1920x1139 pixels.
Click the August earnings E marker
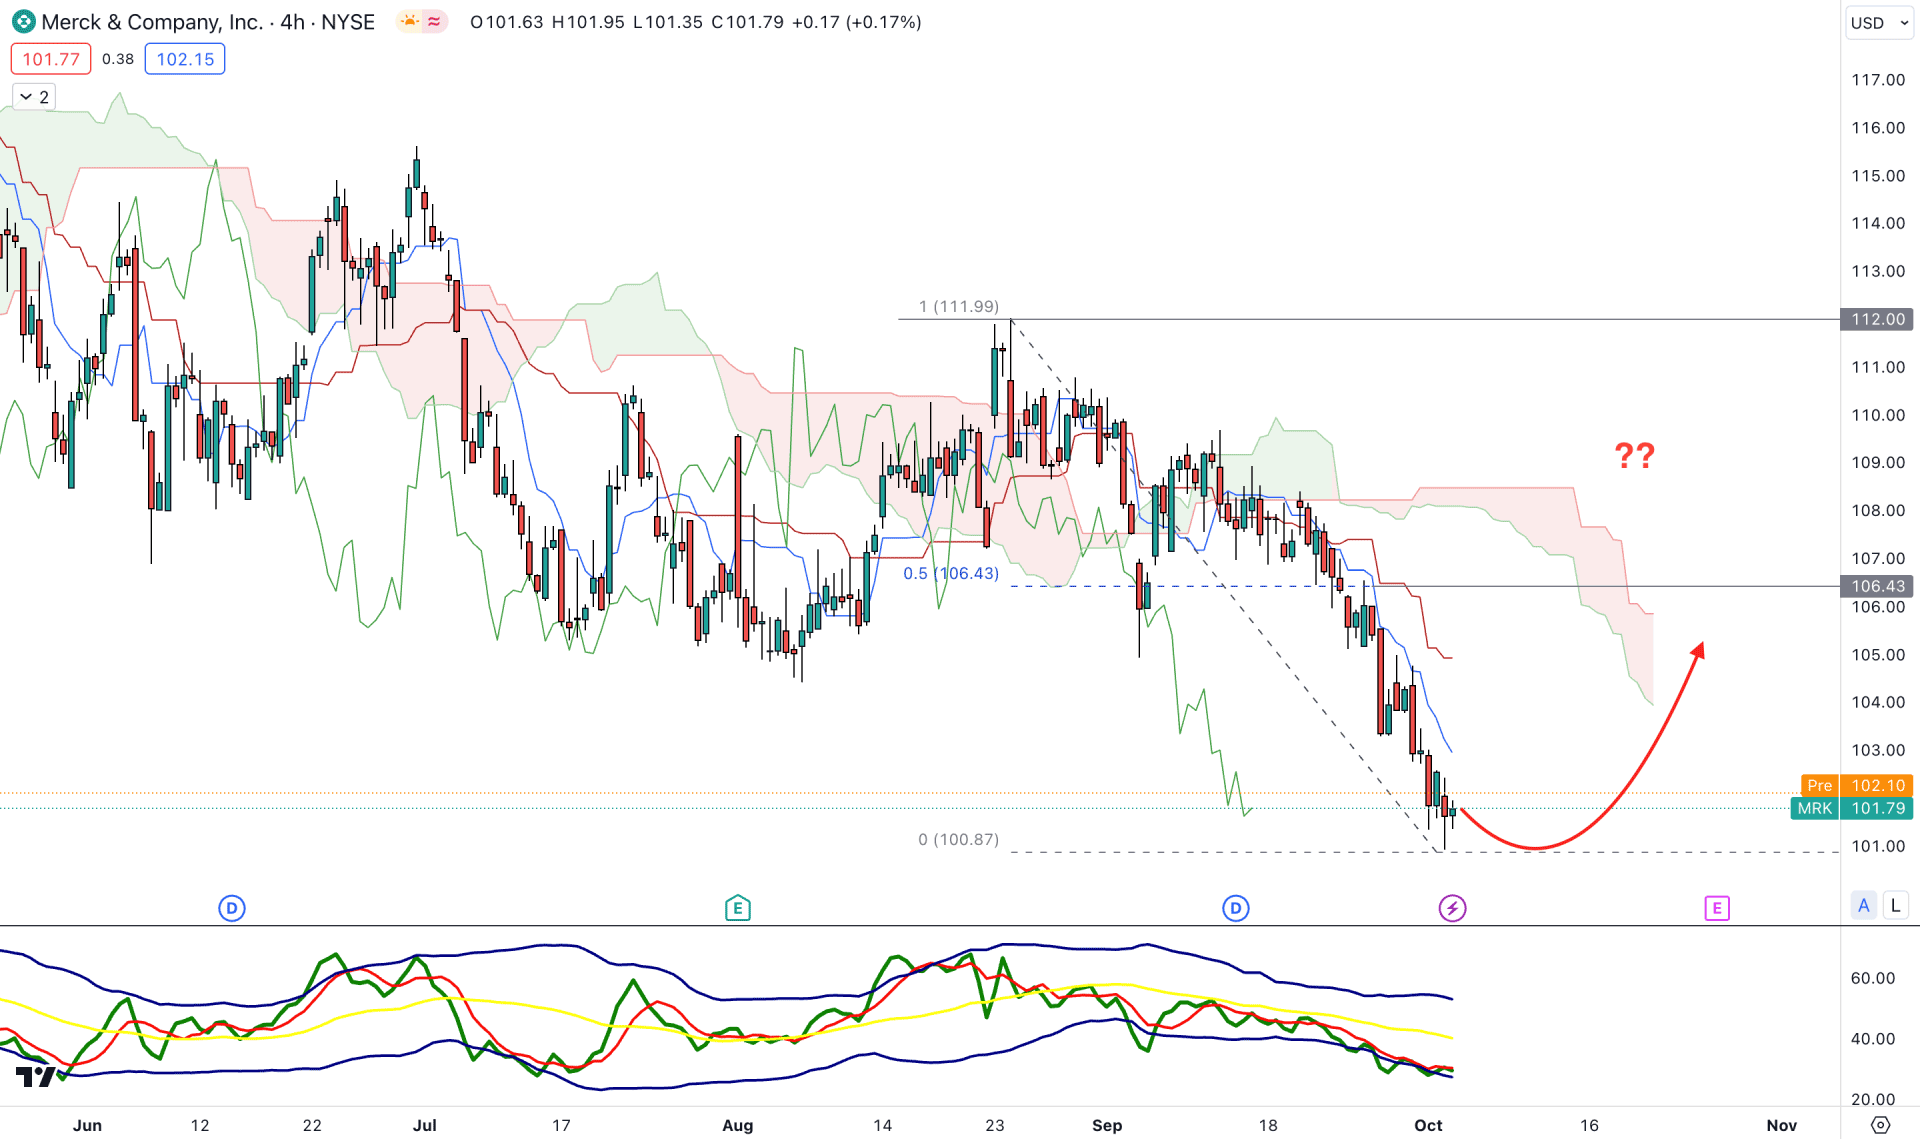[738, 908]
